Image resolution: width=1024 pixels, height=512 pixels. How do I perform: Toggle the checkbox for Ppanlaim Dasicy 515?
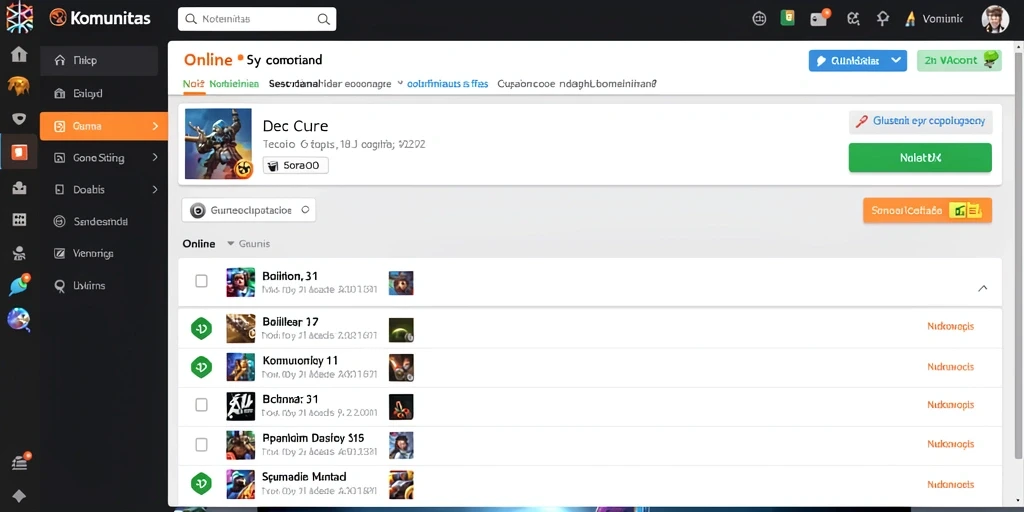tap(201, 445)
